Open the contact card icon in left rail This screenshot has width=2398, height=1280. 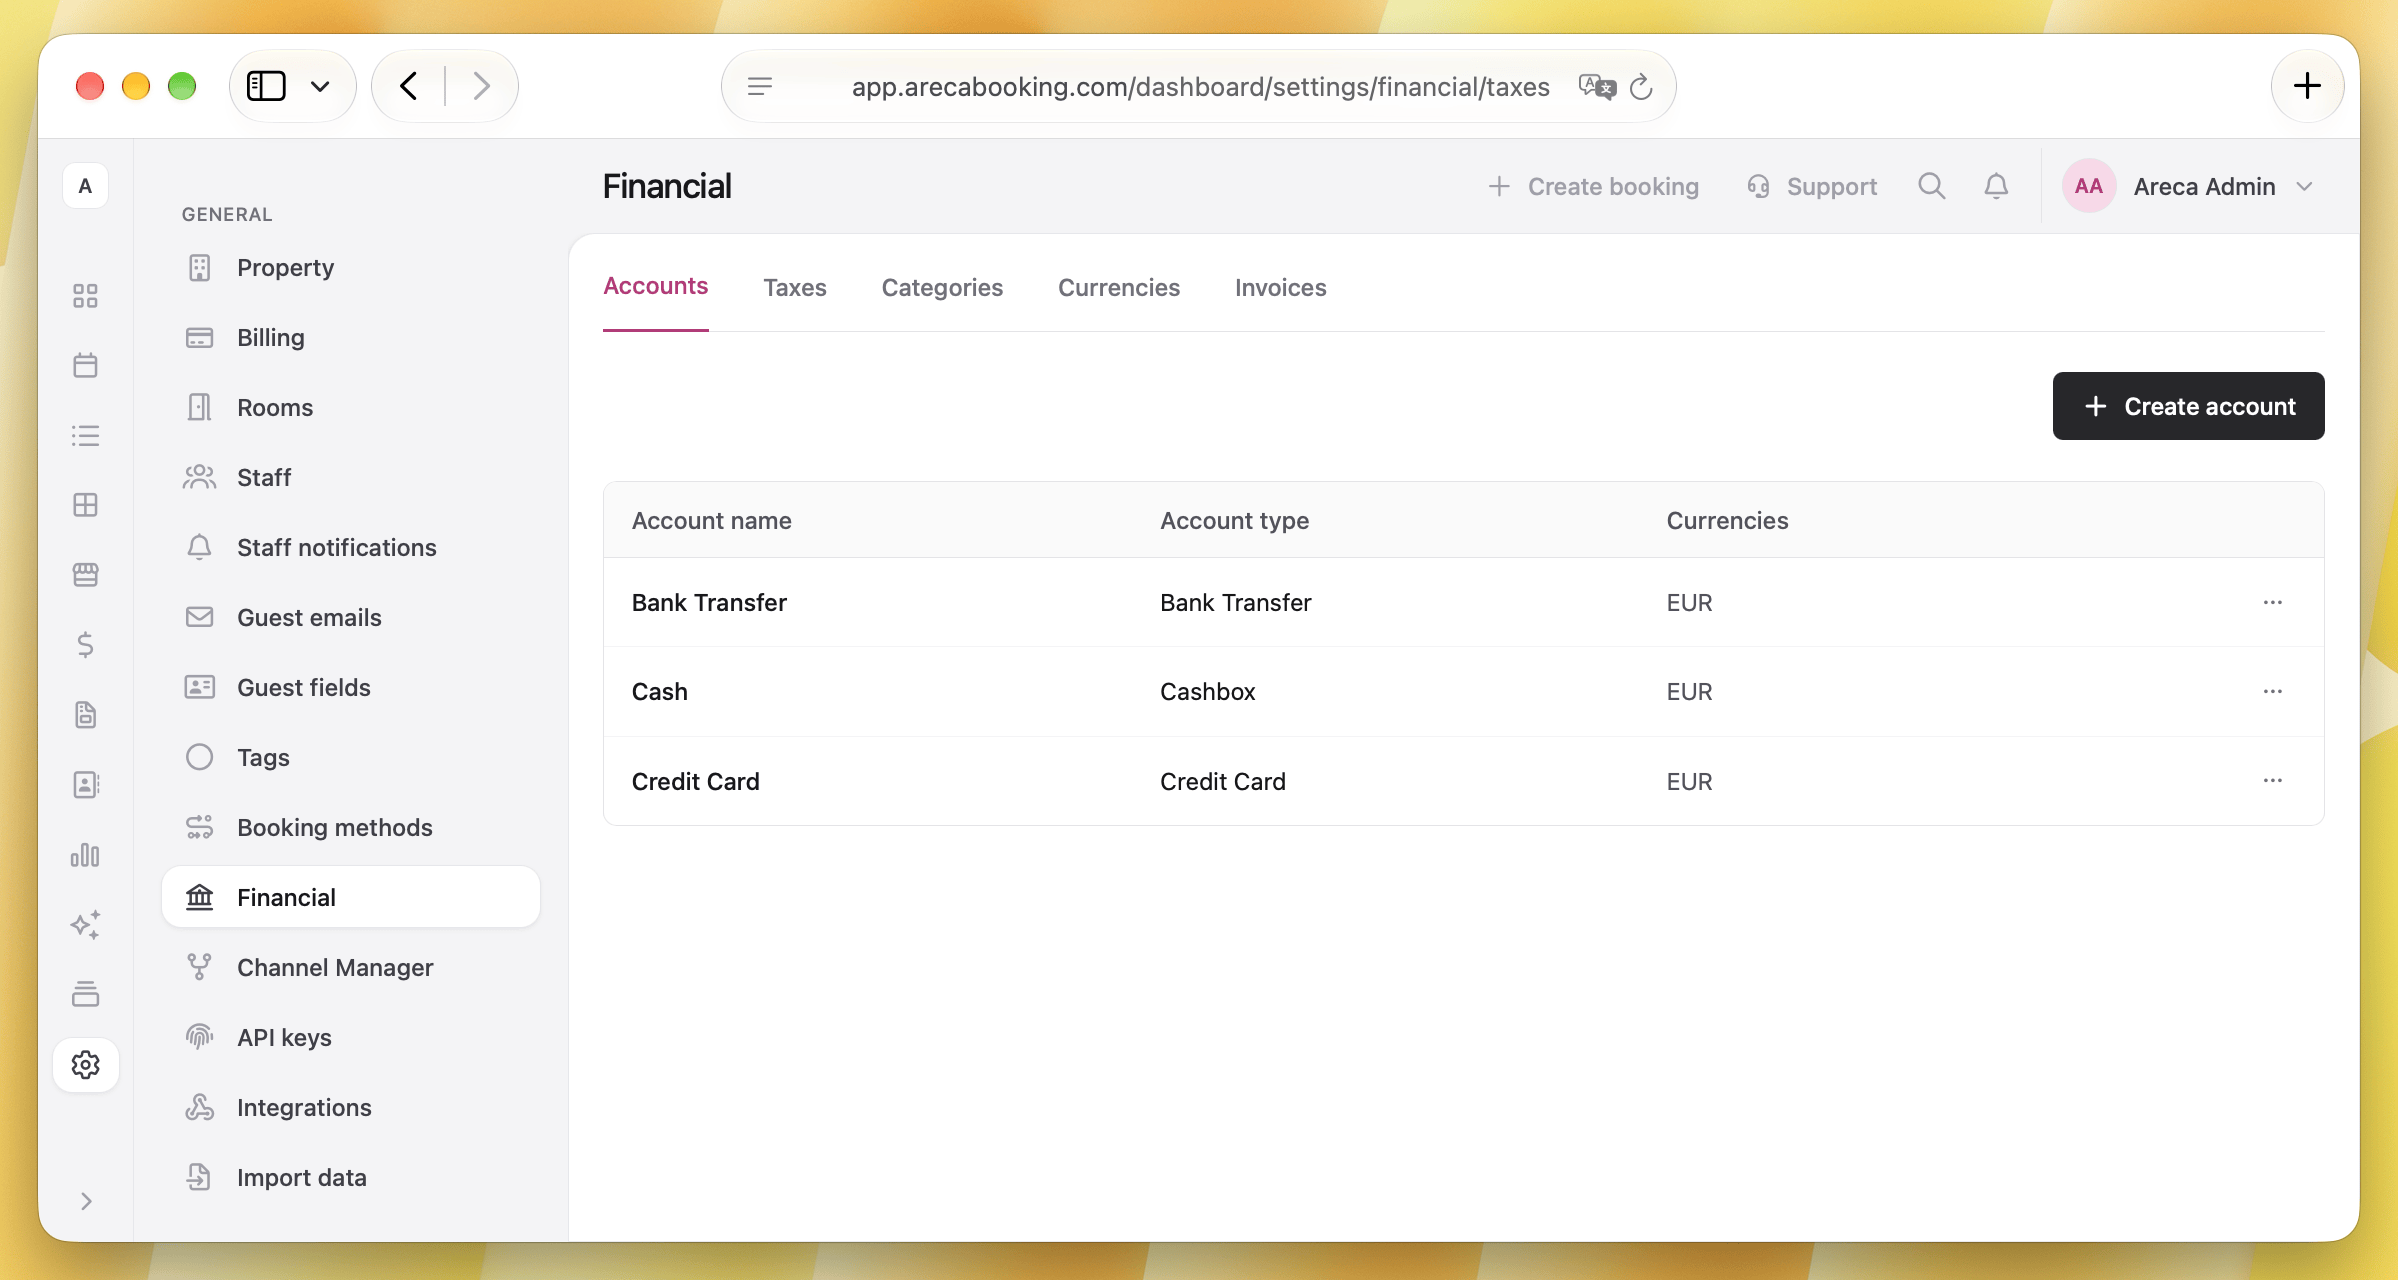coord(85,785)
